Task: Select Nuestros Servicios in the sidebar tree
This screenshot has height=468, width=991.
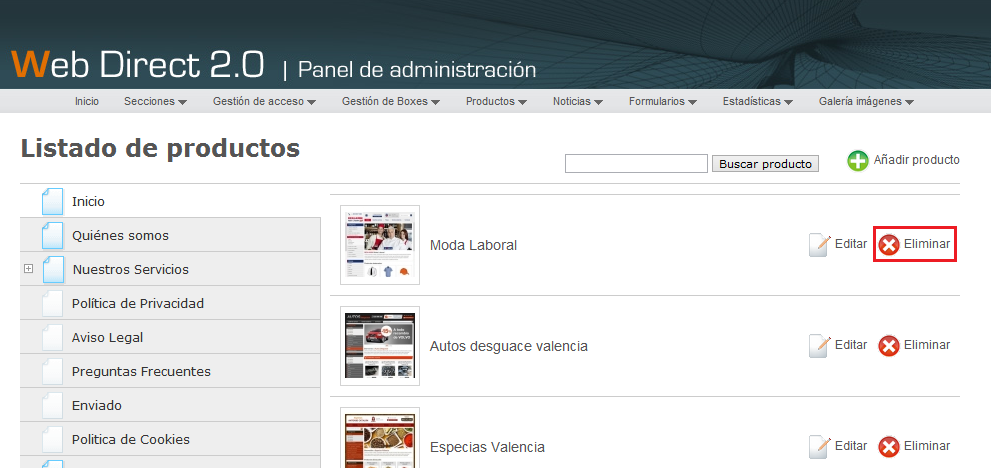Action: 131,269
